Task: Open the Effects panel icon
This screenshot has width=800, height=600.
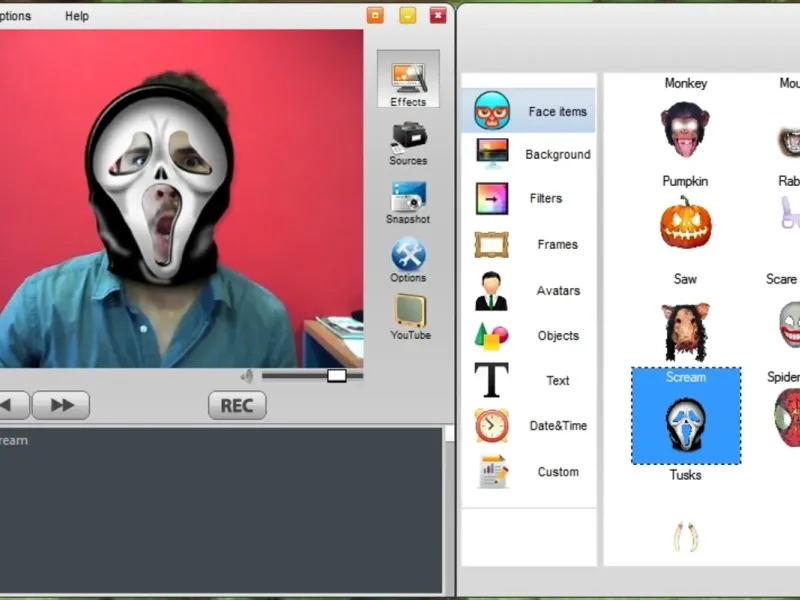Action: [x=408, y=79]
